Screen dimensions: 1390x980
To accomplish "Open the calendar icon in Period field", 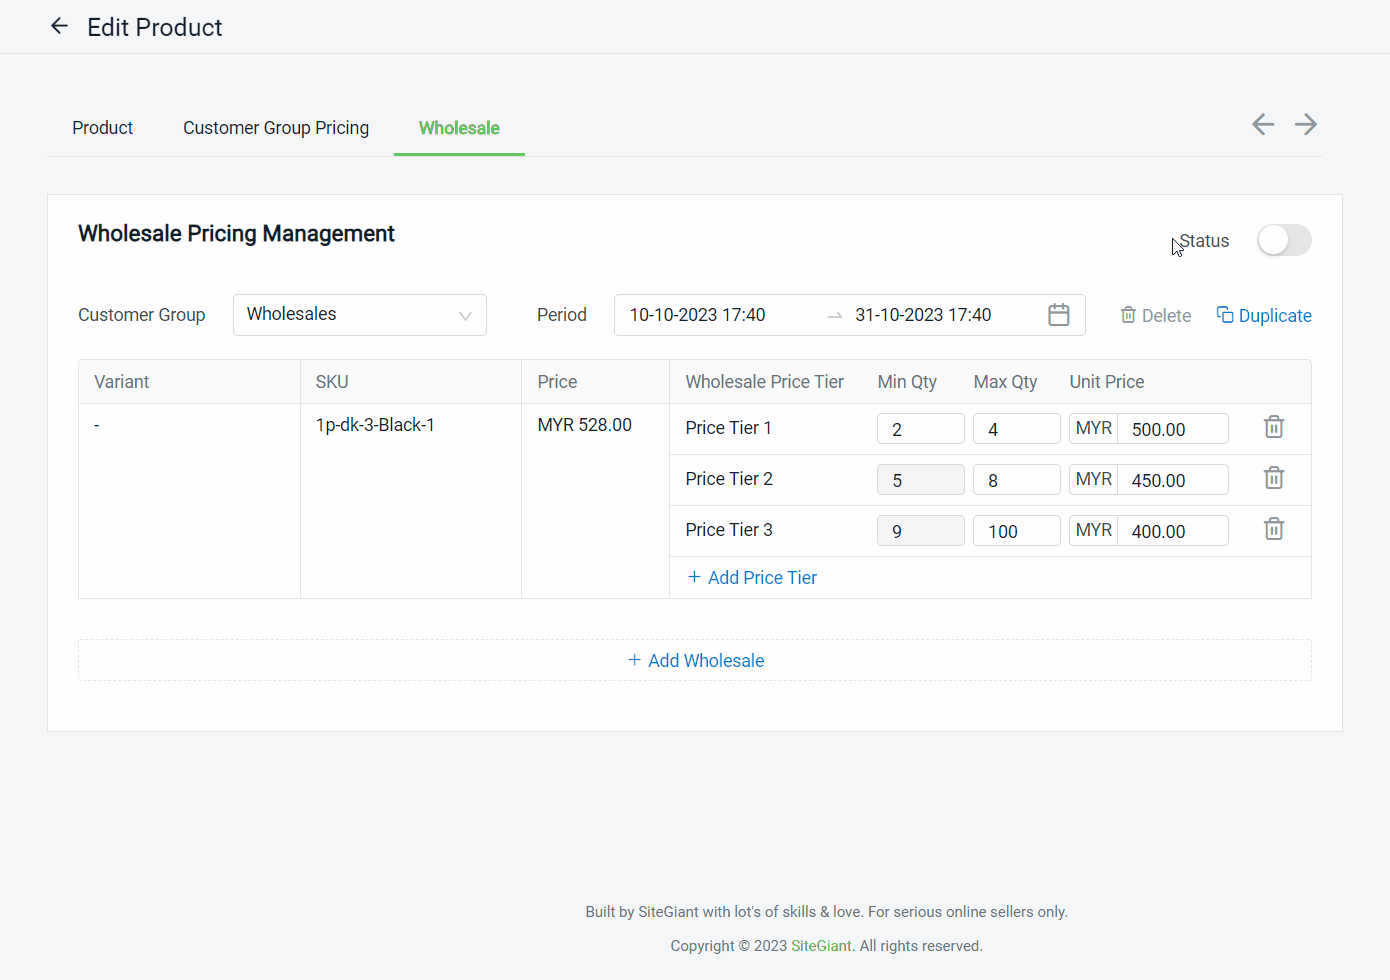I will (x=1059, y=315).
